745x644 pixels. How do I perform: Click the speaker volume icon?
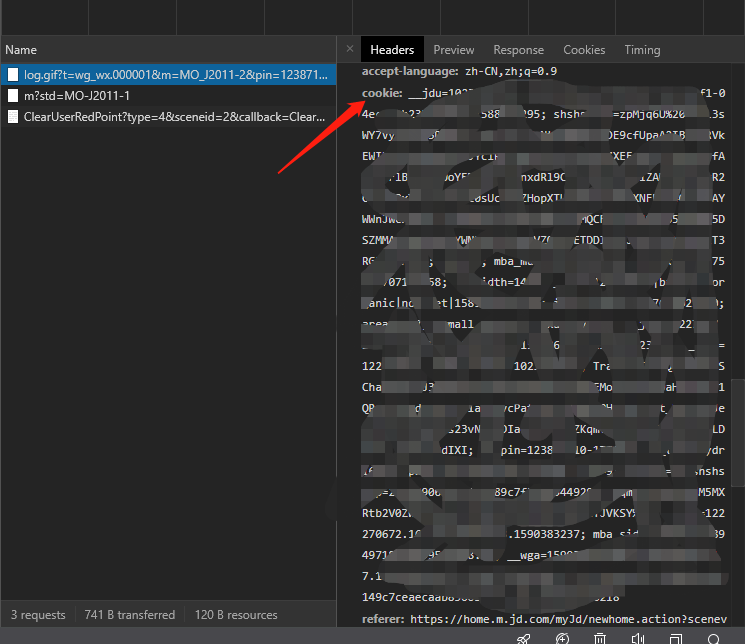[x=638, y=638]
